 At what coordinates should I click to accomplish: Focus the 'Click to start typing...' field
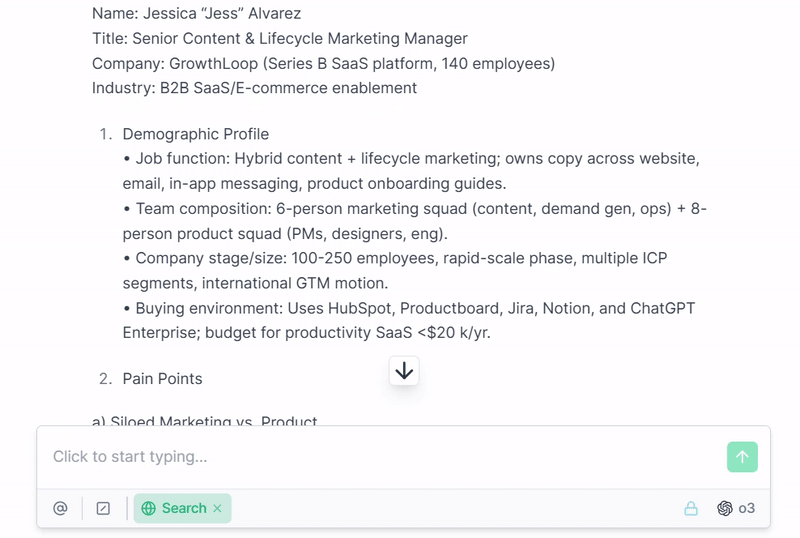pyautogui.click(x=383, y=457)
